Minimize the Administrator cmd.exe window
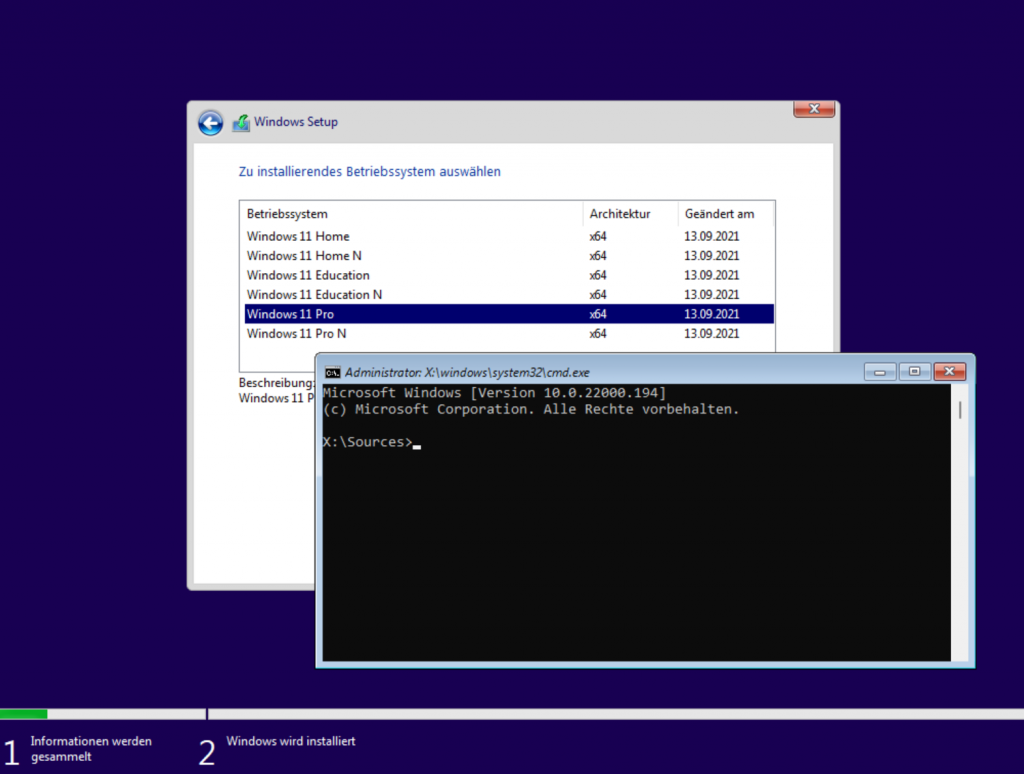 [x=880, y=372]
